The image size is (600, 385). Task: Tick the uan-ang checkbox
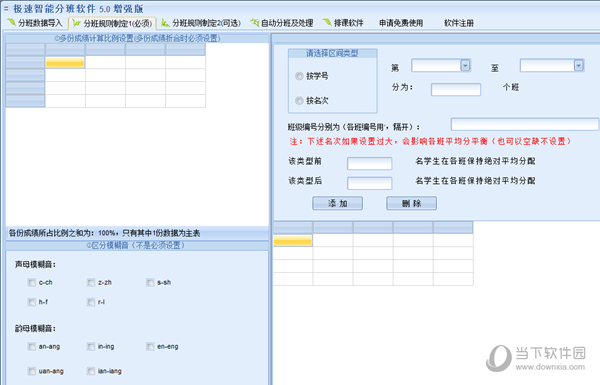click(31, 371)
